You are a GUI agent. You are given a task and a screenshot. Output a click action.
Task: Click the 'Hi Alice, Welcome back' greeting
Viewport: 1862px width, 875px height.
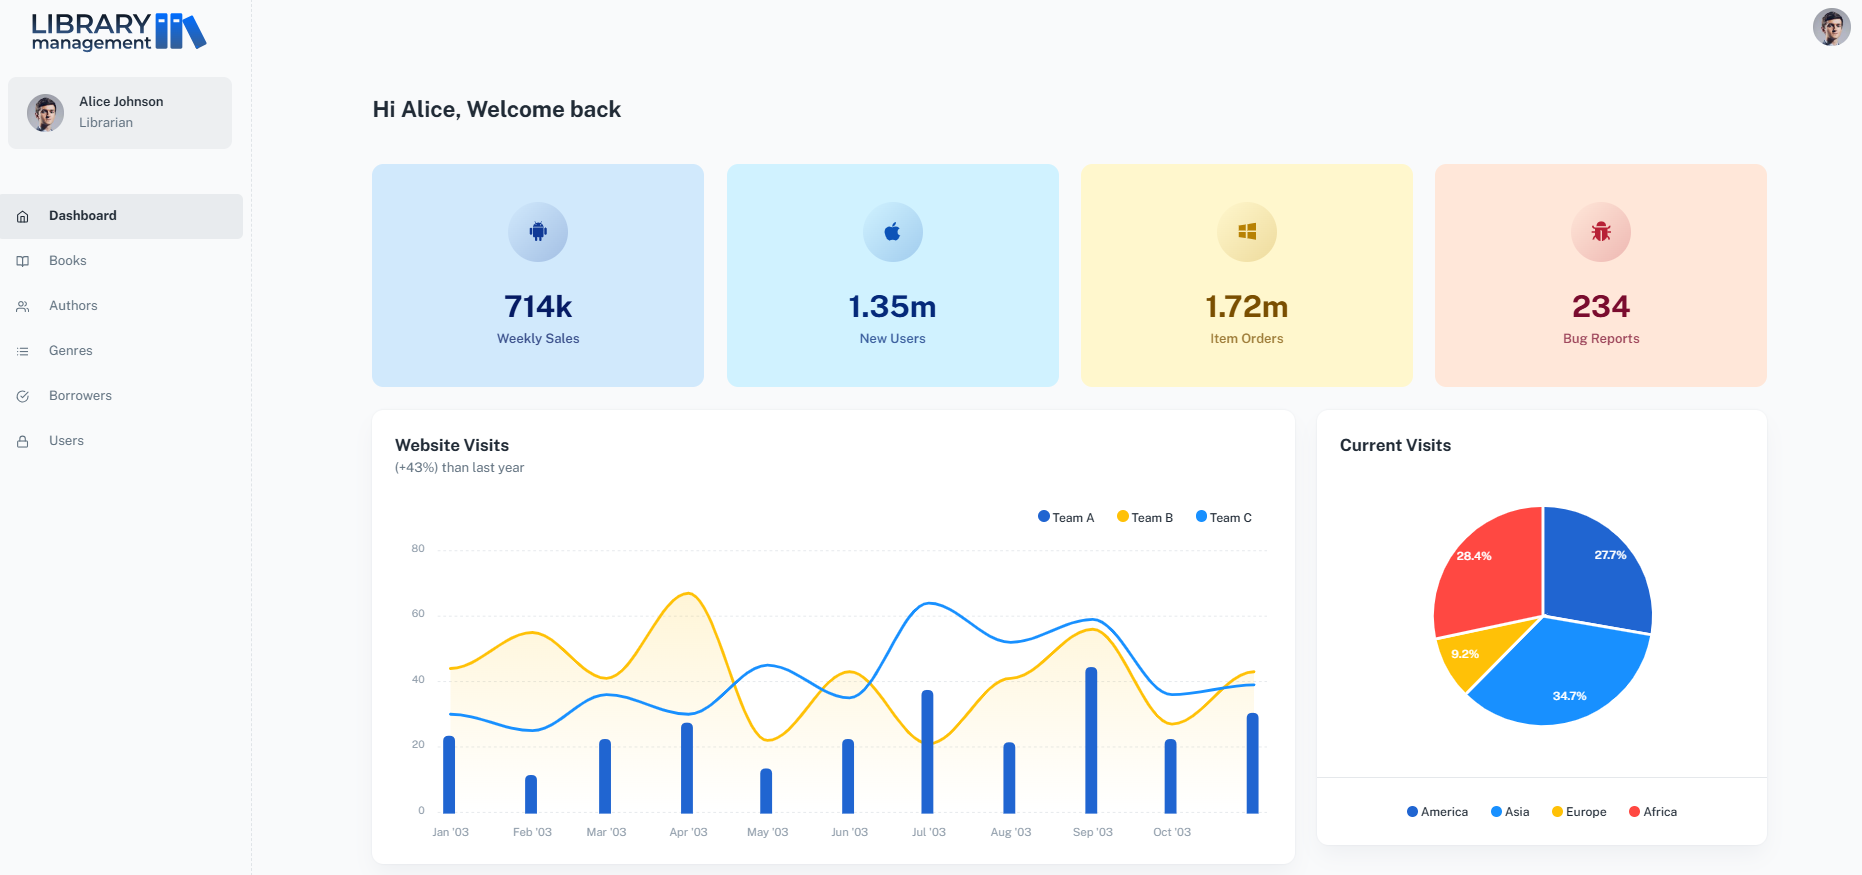[497, 109]
